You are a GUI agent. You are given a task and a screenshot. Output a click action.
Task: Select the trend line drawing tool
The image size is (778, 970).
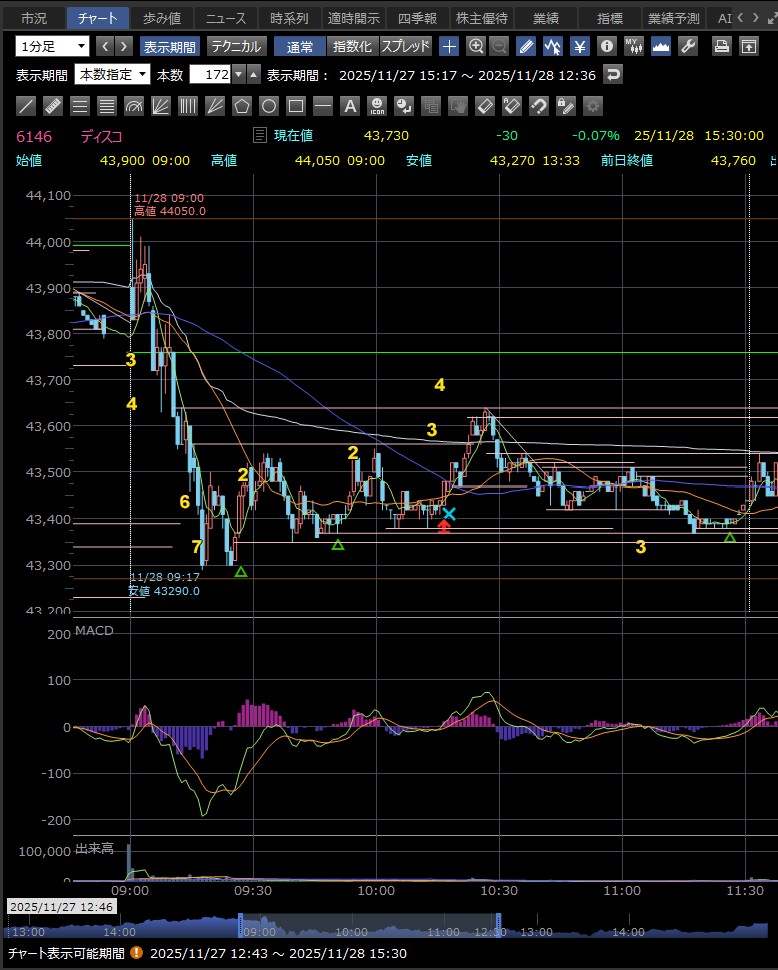tap(27, 105)
